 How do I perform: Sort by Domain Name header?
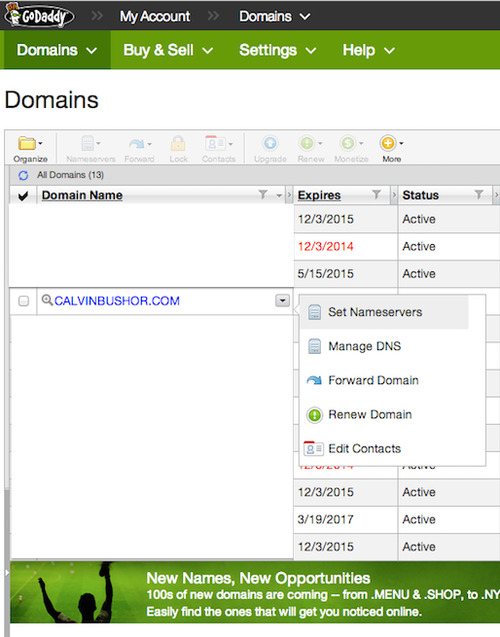click(x=82, y=195)
